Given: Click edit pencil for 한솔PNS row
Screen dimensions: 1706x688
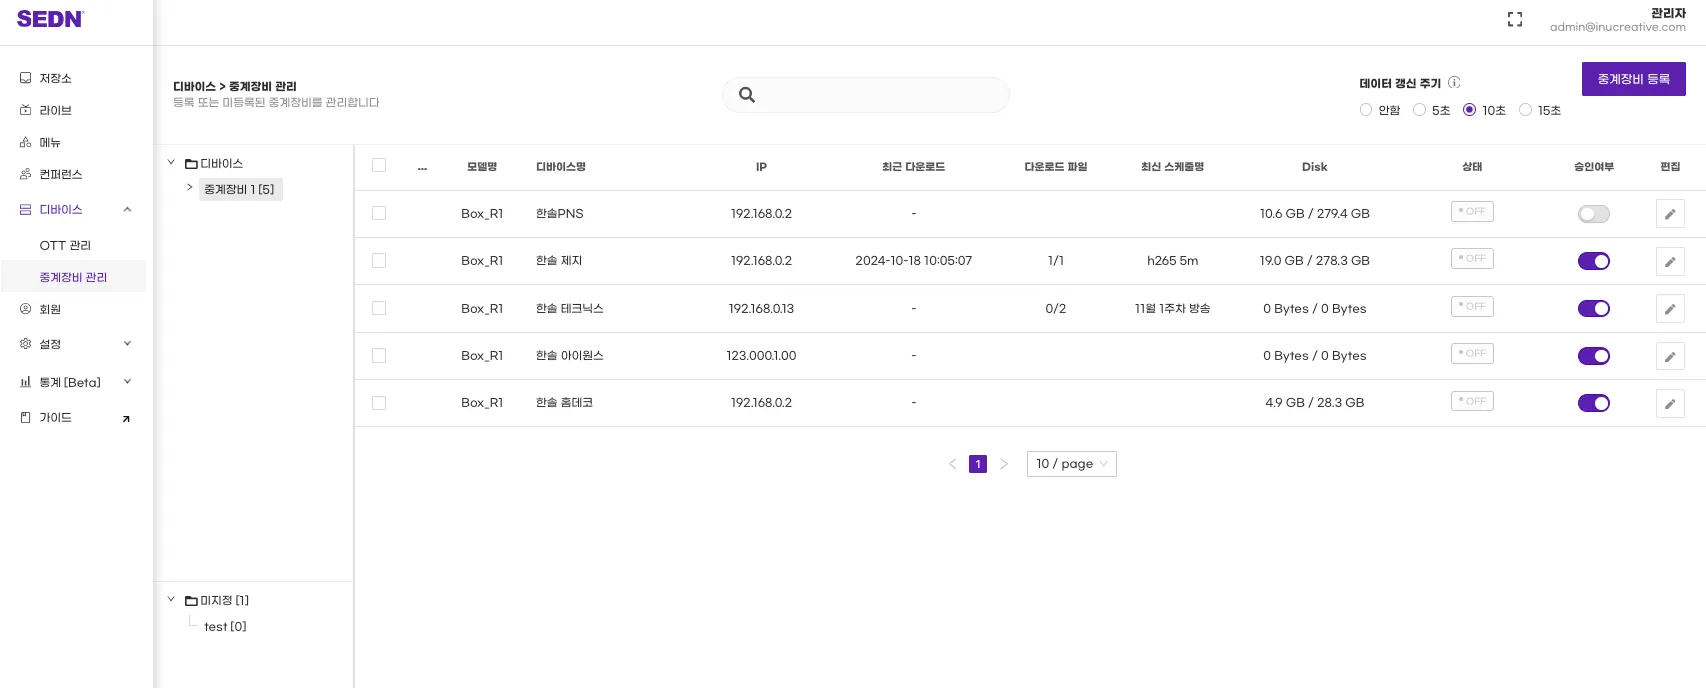Looking at the screenshot, I should 1670,214.
